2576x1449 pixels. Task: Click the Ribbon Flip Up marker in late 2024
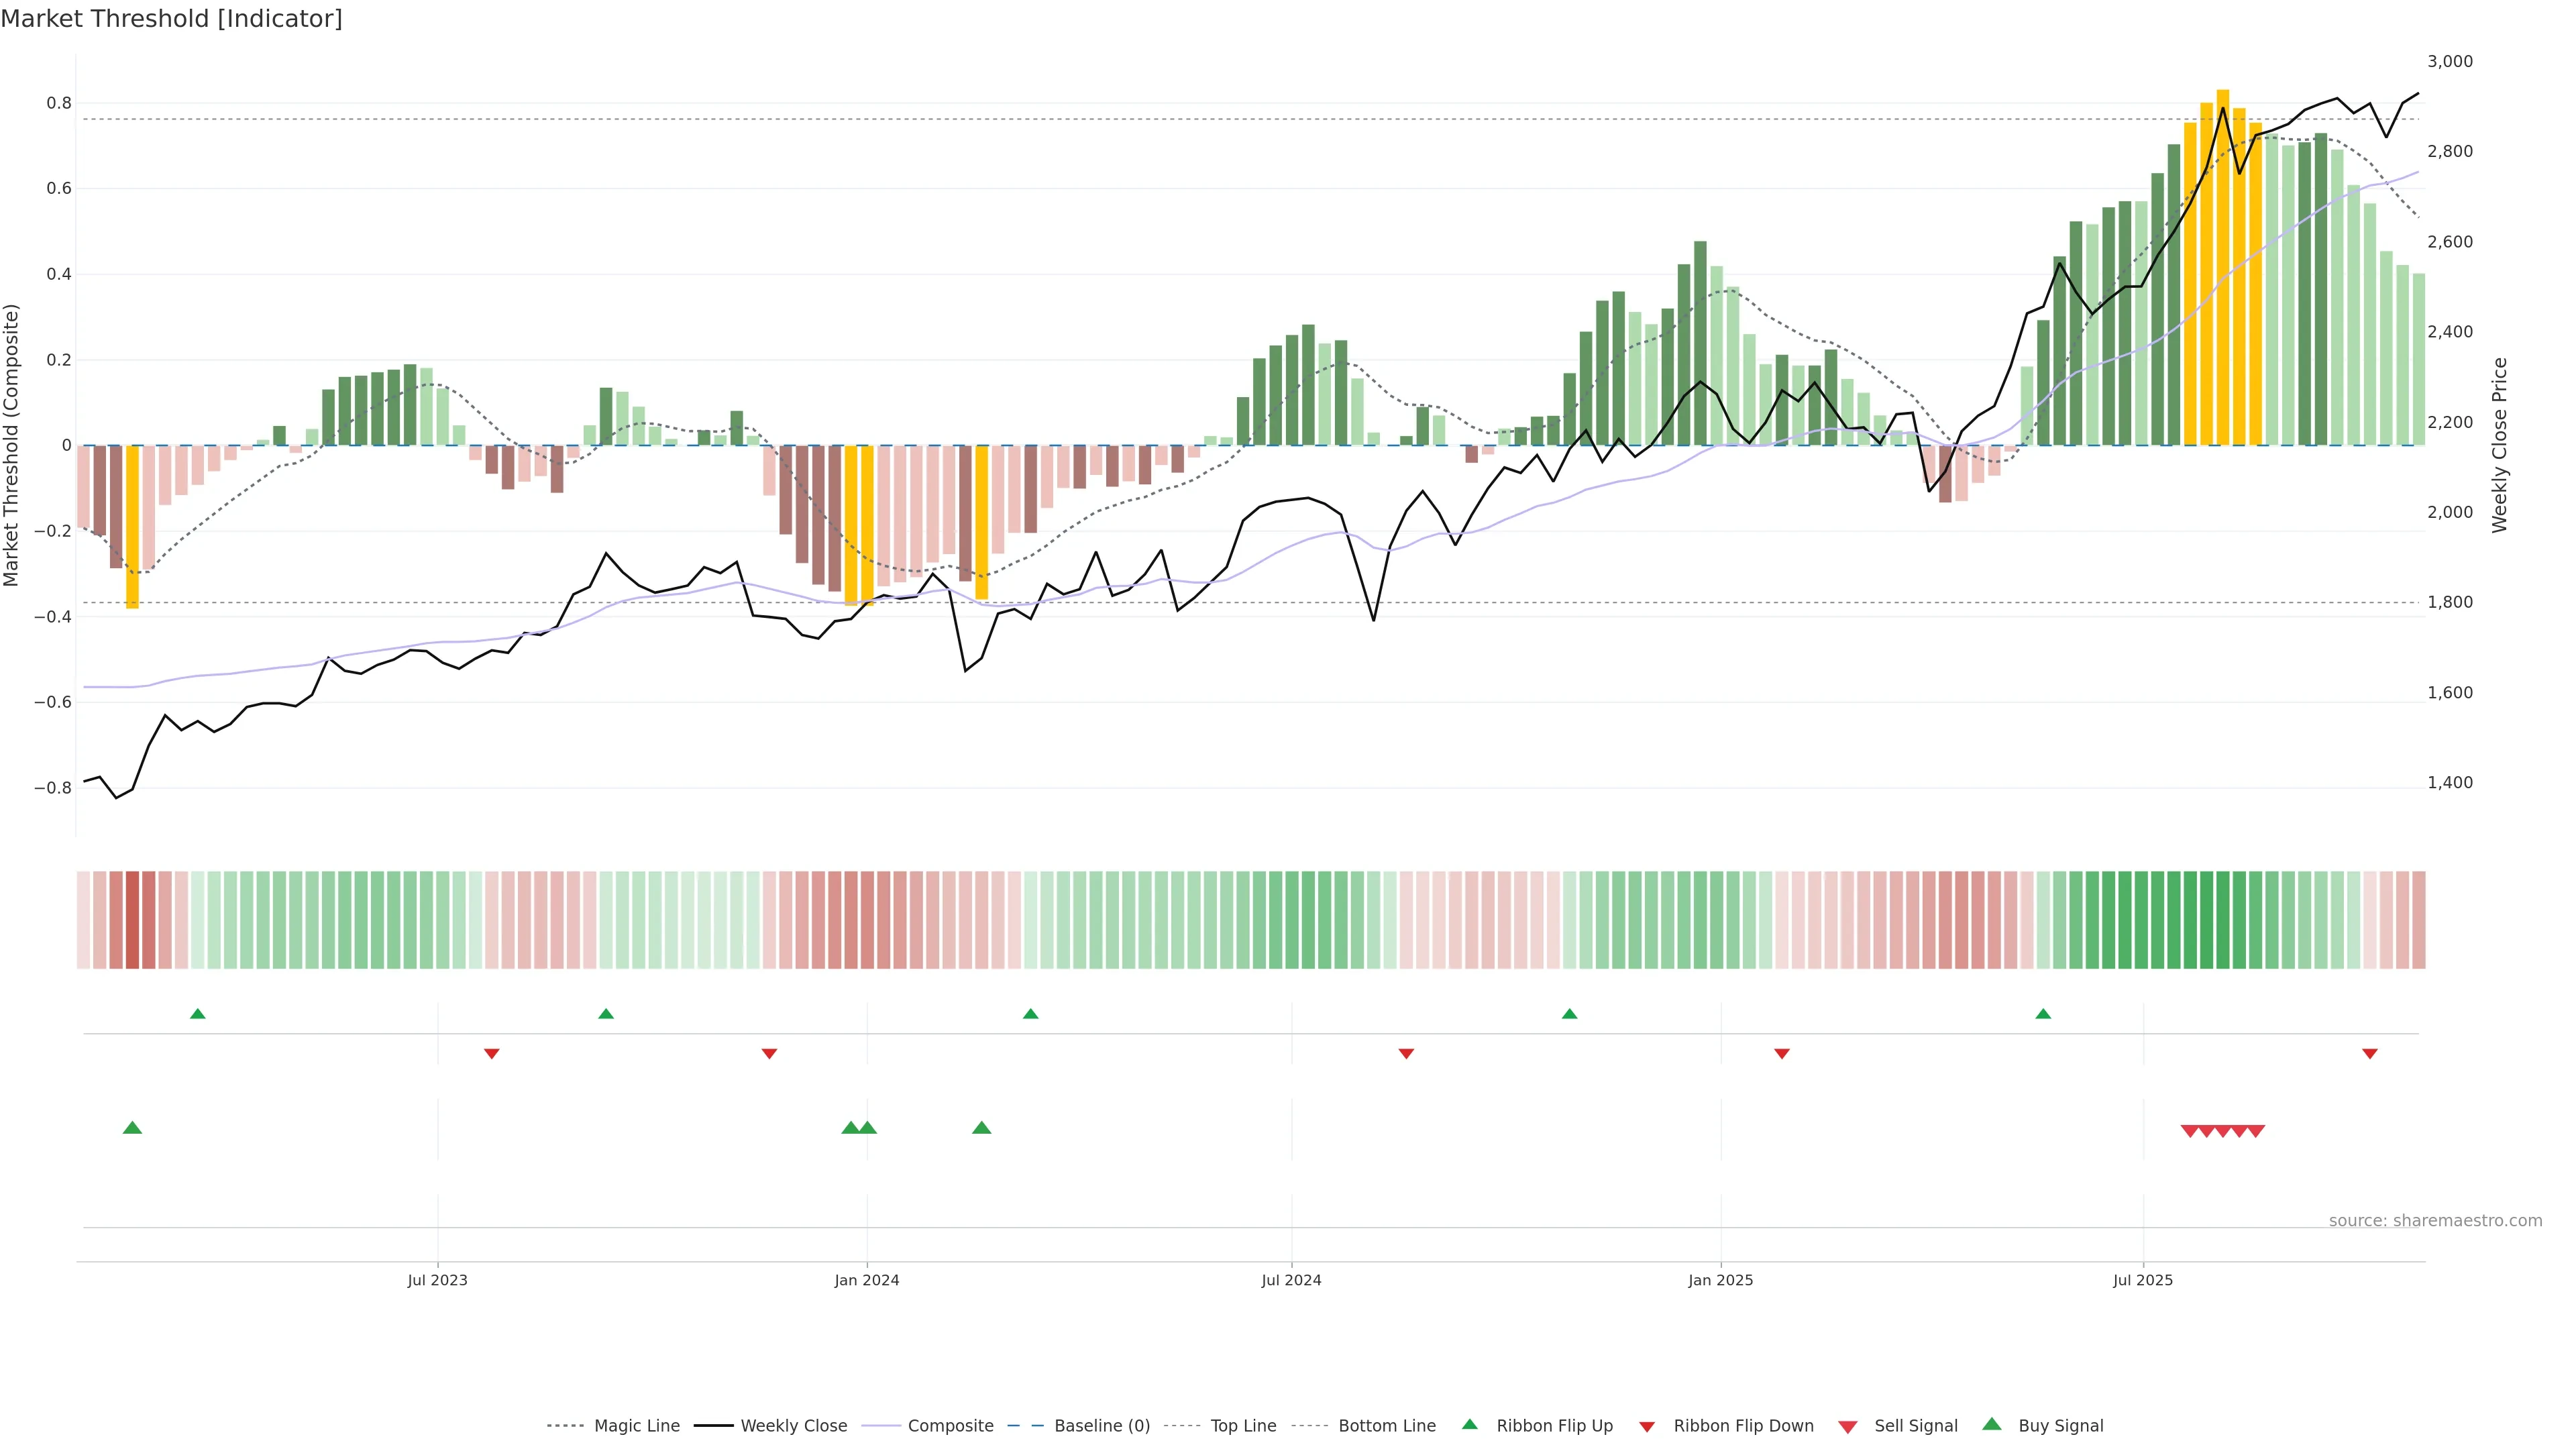(x=1569, y=1014)
